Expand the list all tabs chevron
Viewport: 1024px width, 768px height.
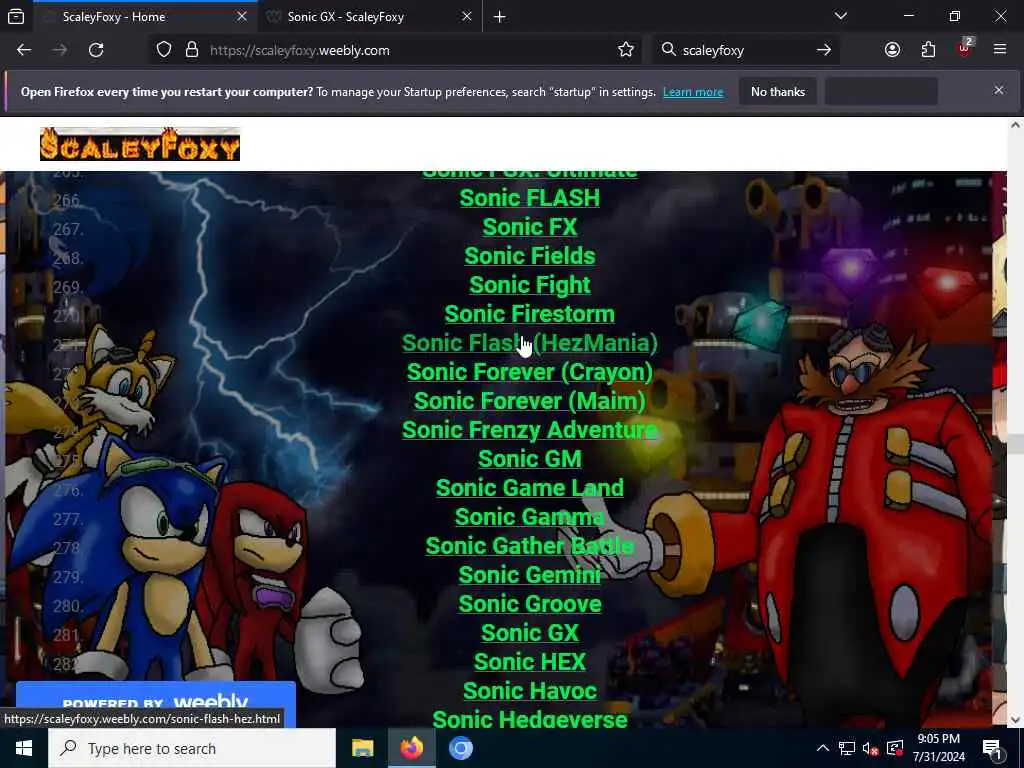click(840, 16)
